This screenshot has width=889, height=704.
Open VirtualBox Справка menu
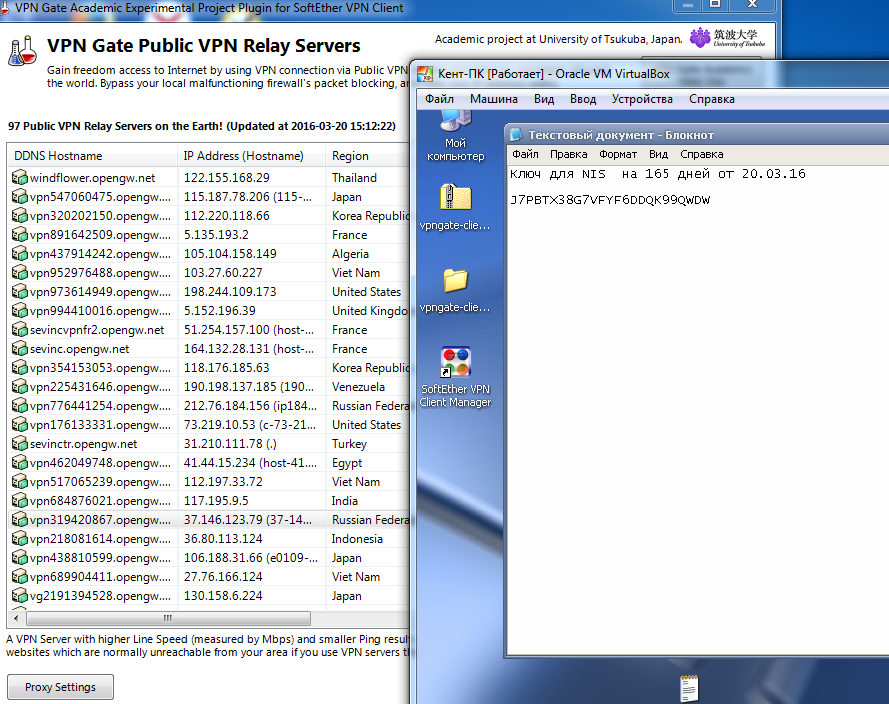pyautogui.click(x=712, y=99)
